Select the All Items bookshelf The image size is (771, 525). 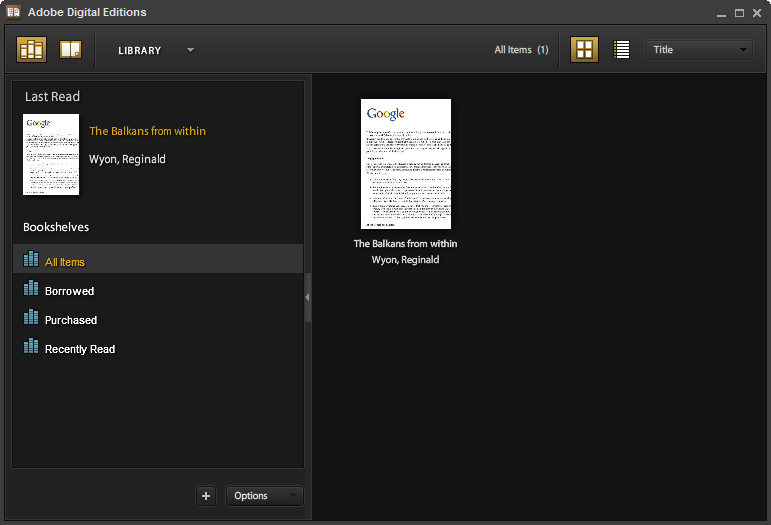[x=158, y=259]
